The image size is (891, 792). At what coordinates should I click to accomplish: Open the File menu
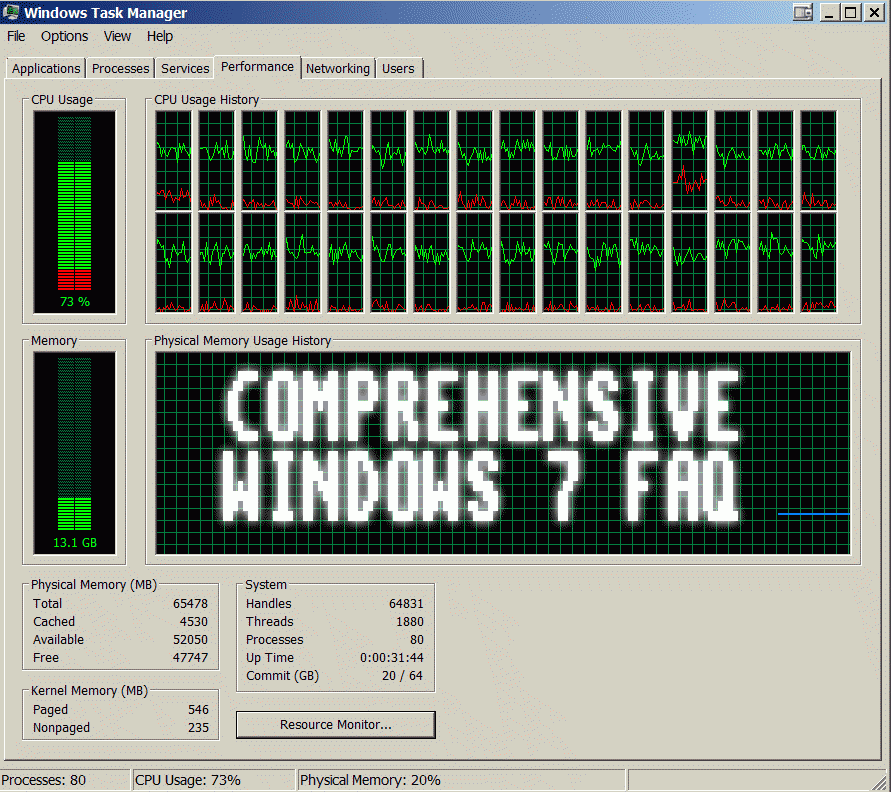pos(16,36)
